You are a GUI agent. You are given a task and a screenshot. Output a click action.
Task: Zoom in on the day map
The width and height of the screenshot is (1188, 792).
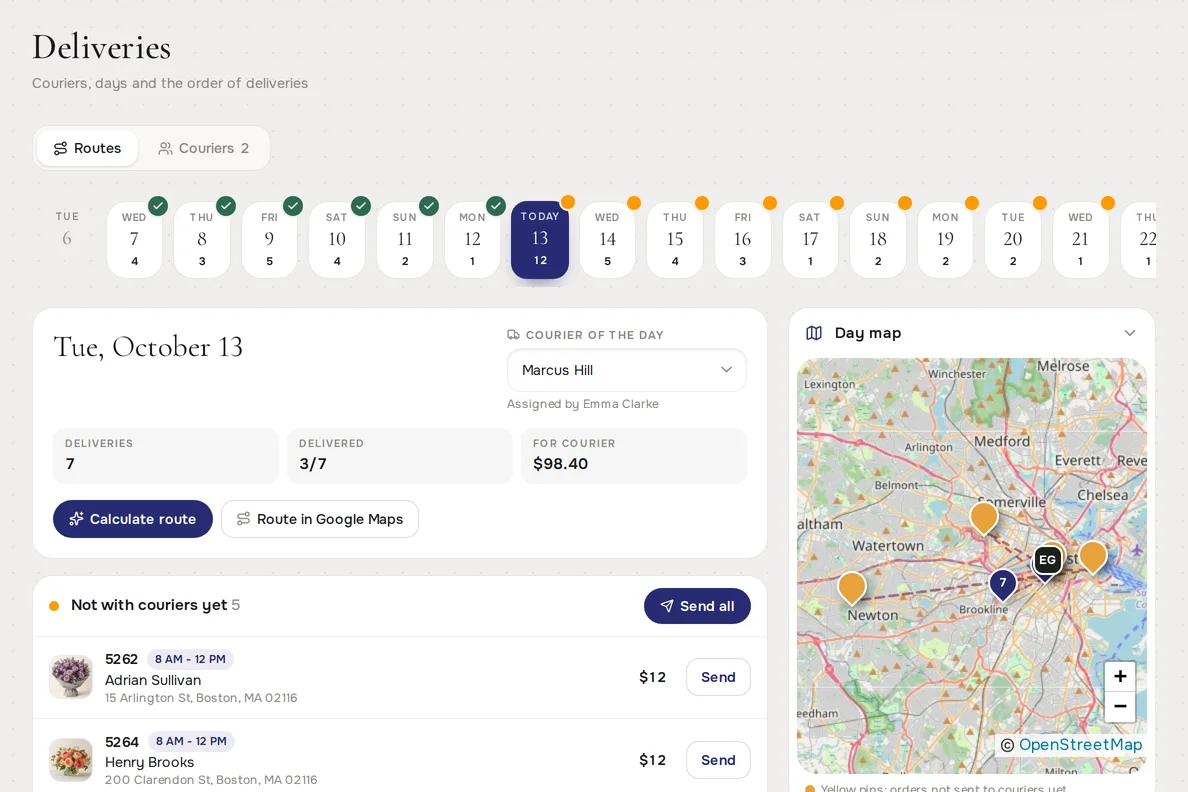click(x=1120, y=676)
